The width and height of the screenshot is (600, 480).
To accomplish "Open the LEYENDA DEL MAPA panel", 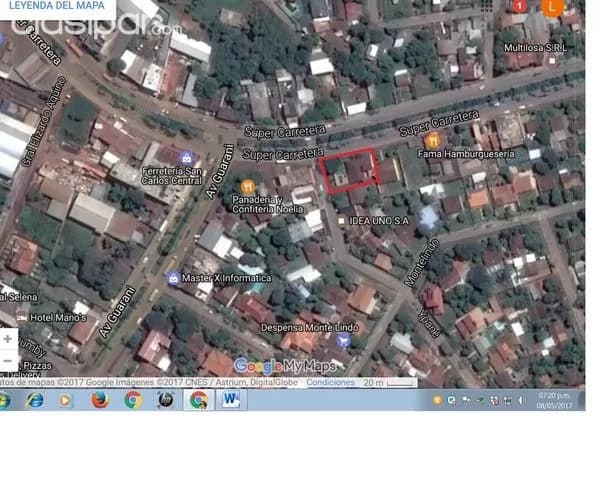I will tap(56, 6).
